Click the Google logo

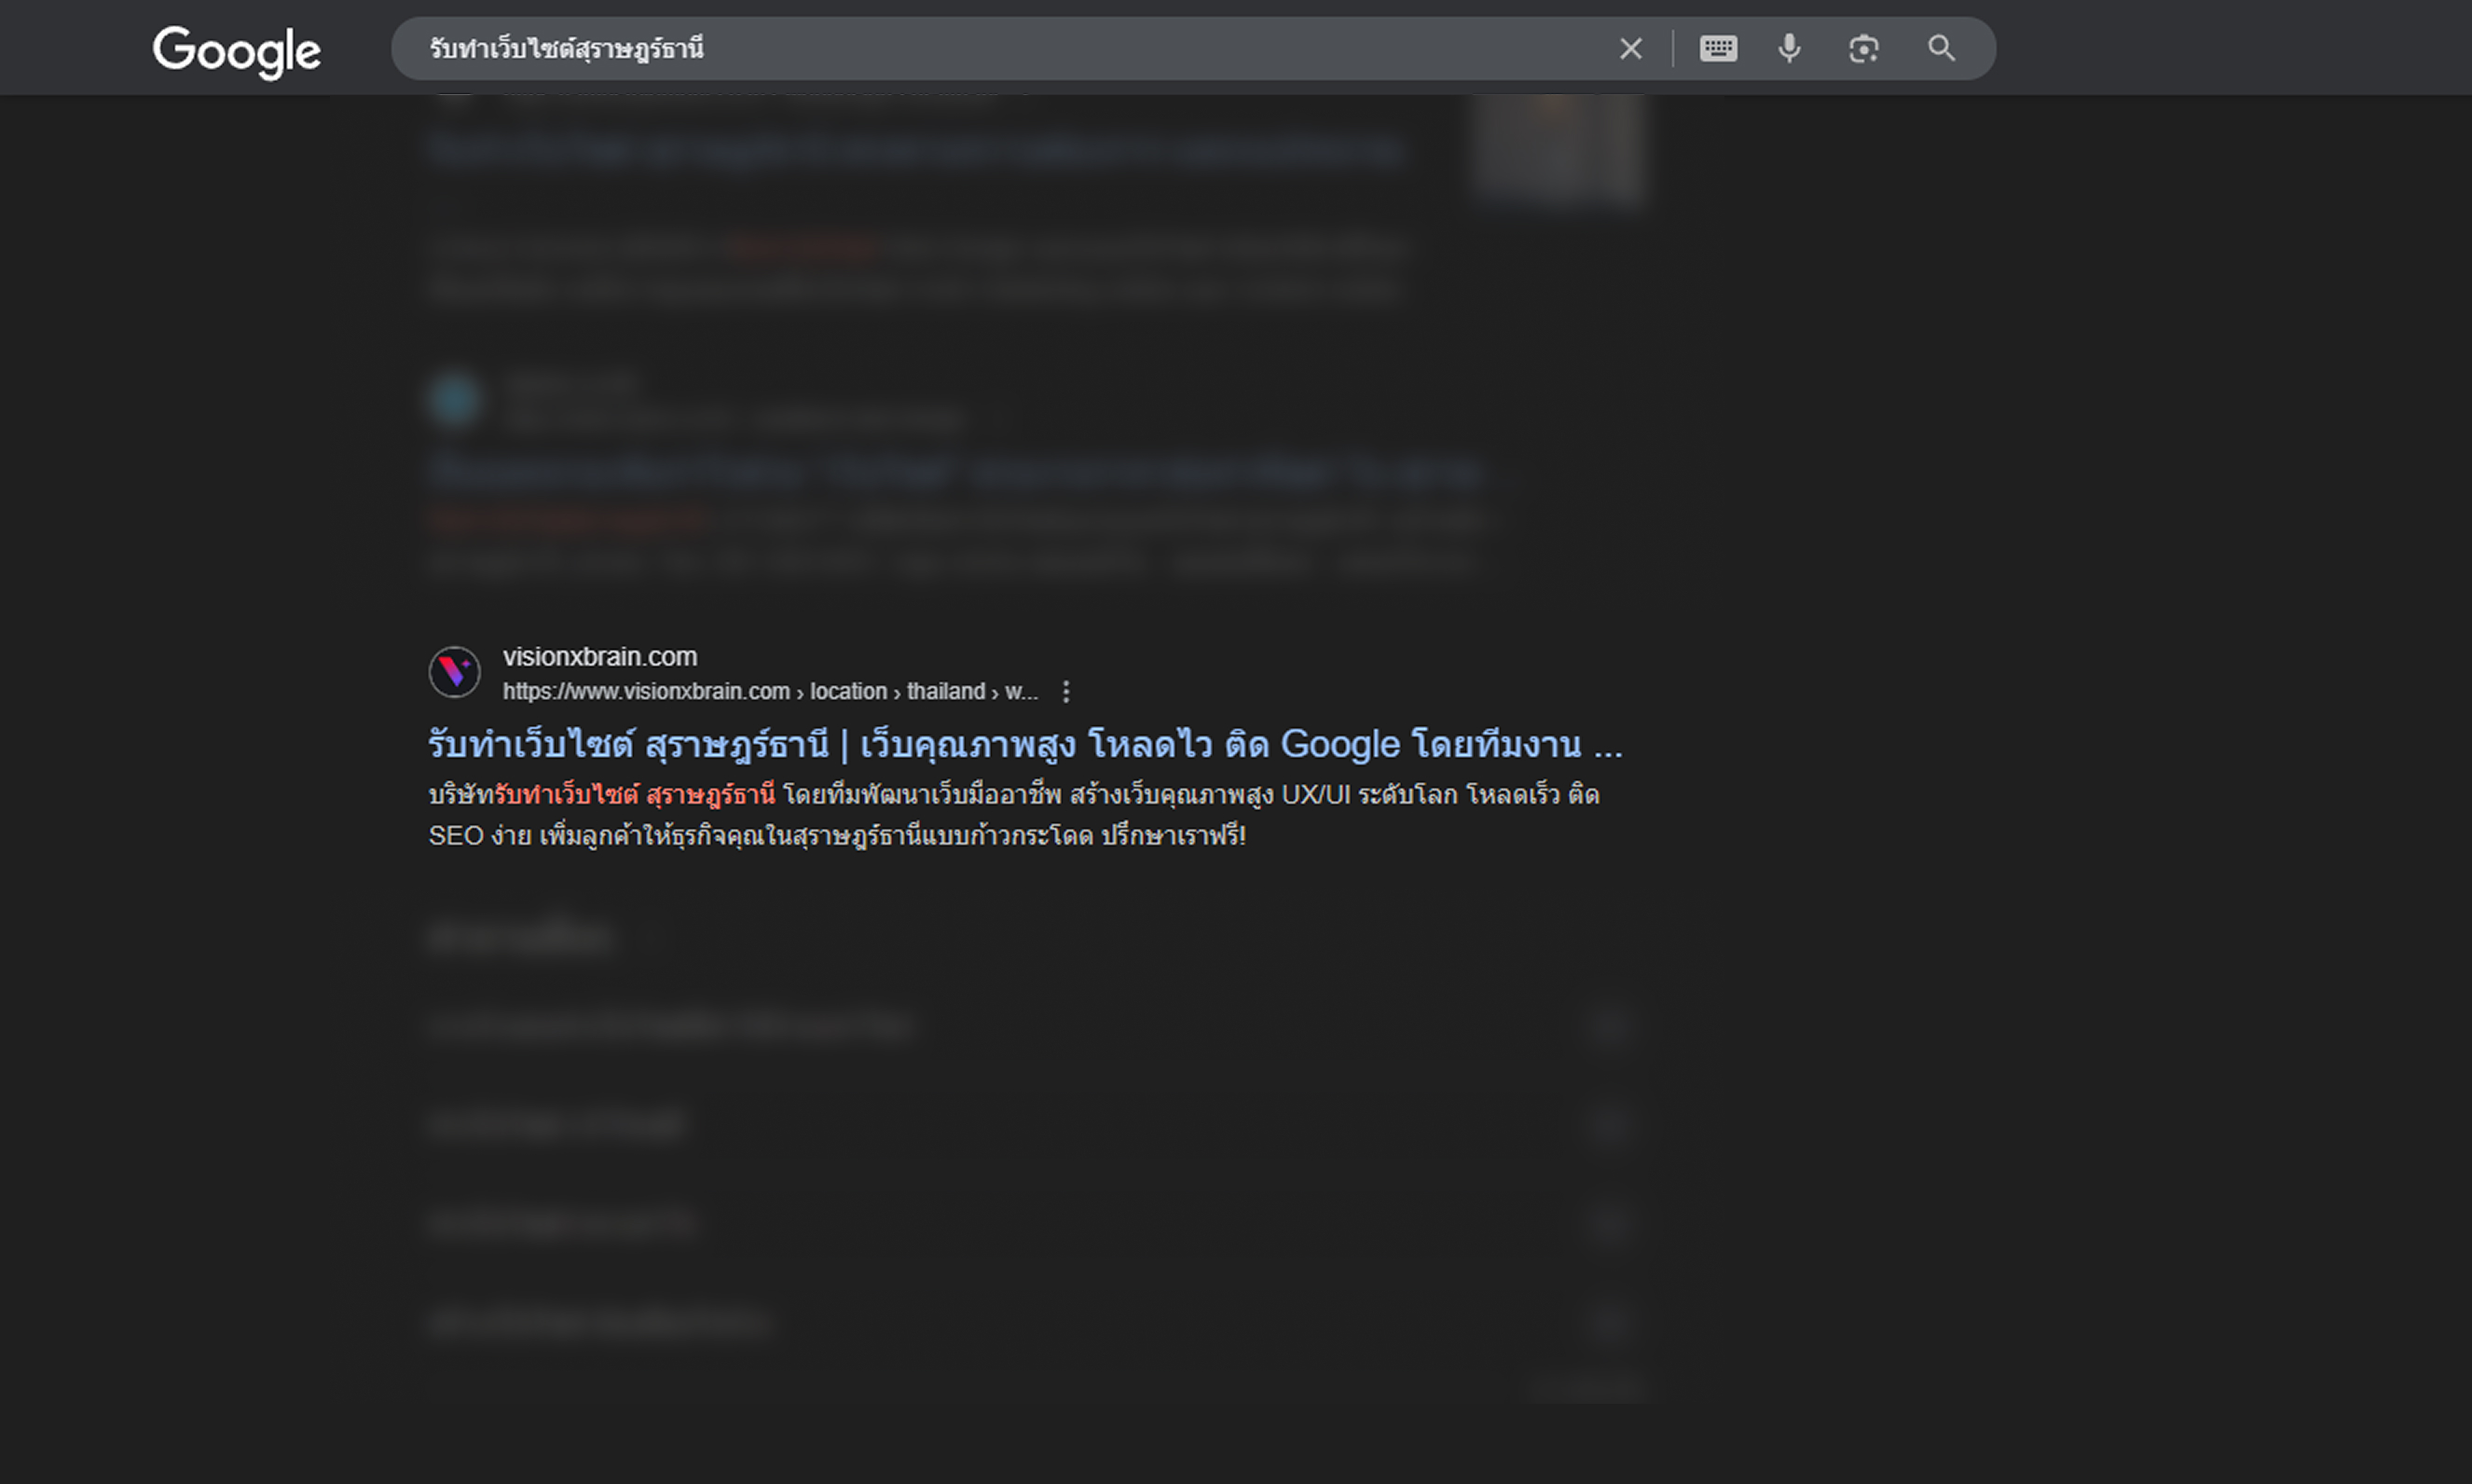(237, 52)
